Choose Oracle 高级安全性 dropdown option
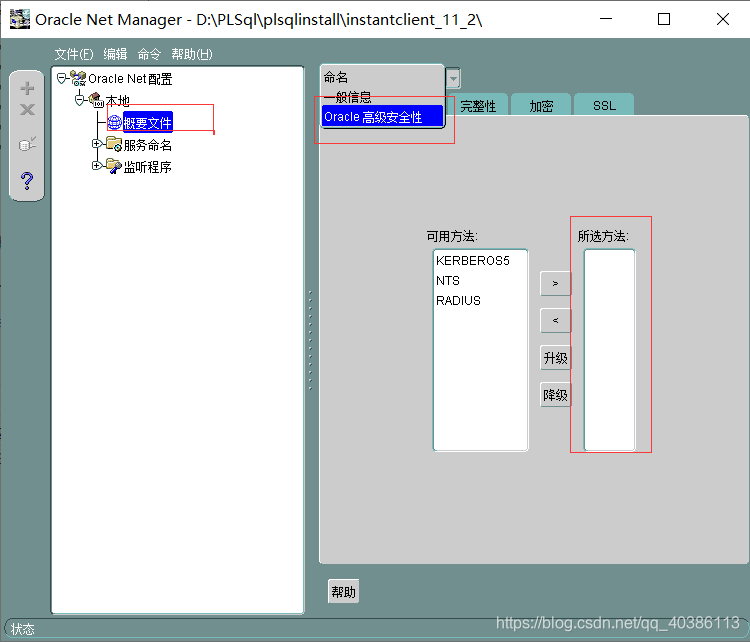The width and height of the screenshot is (750, 642). point(382,117)
